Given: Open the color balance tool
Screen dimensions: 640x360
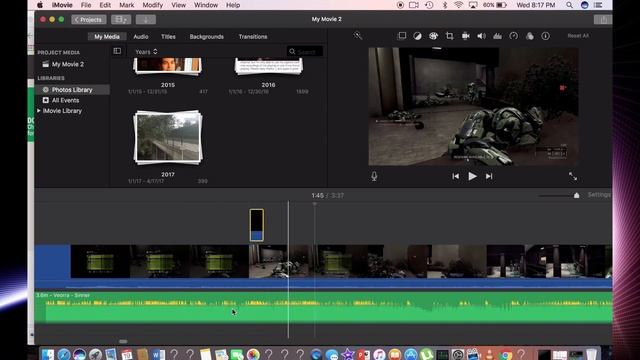Looking at the screenshot, I should tap(417, 36).
